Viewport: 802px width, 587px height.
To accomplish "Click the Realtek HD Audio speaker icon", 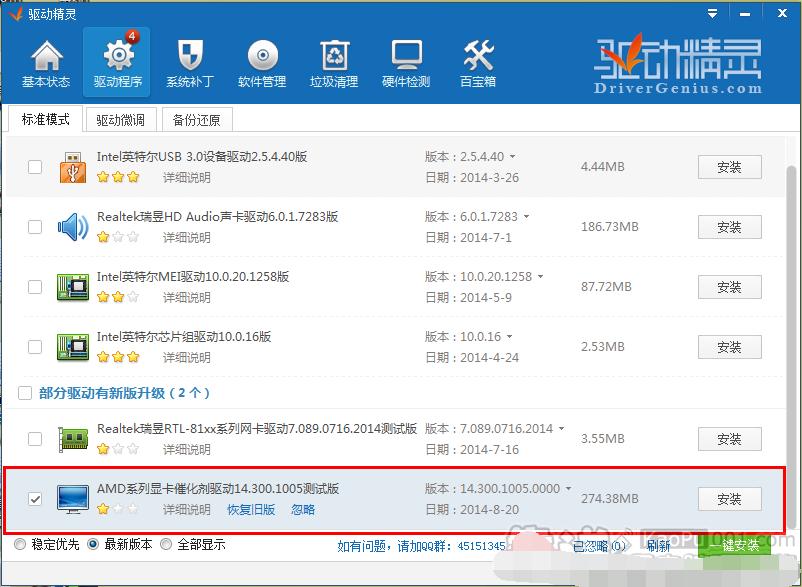I will (x=73, y=227).
